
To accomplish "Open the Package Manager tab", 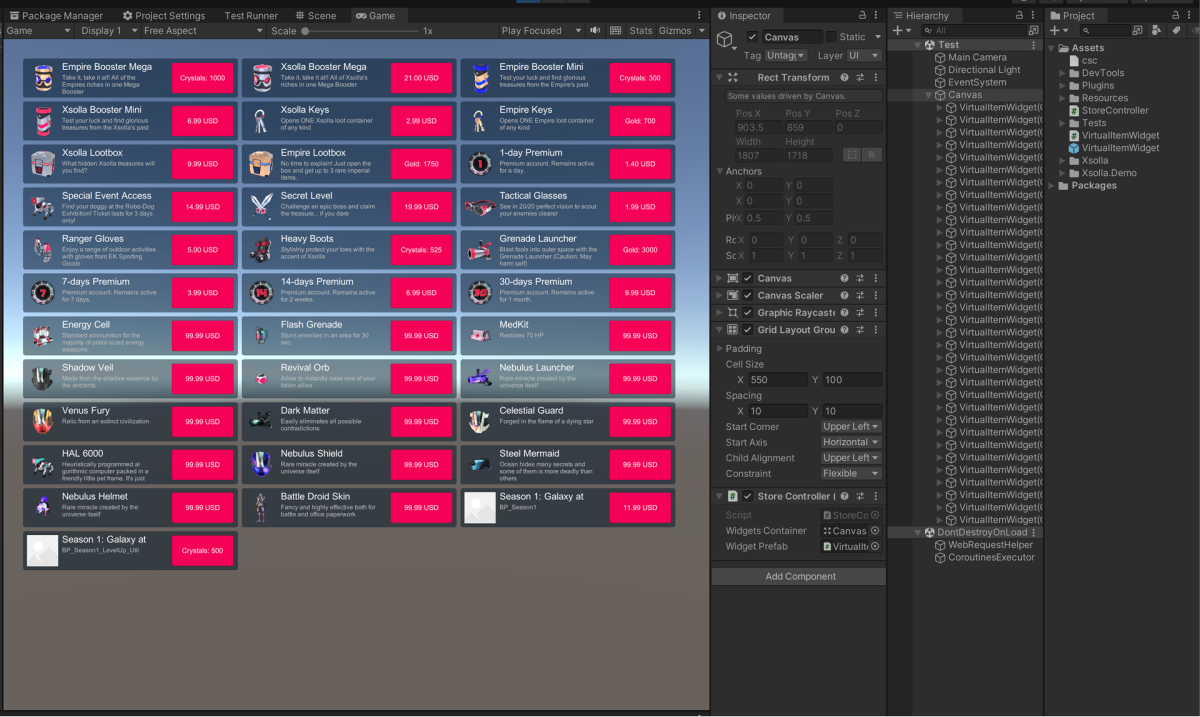I will click(58, 16).
